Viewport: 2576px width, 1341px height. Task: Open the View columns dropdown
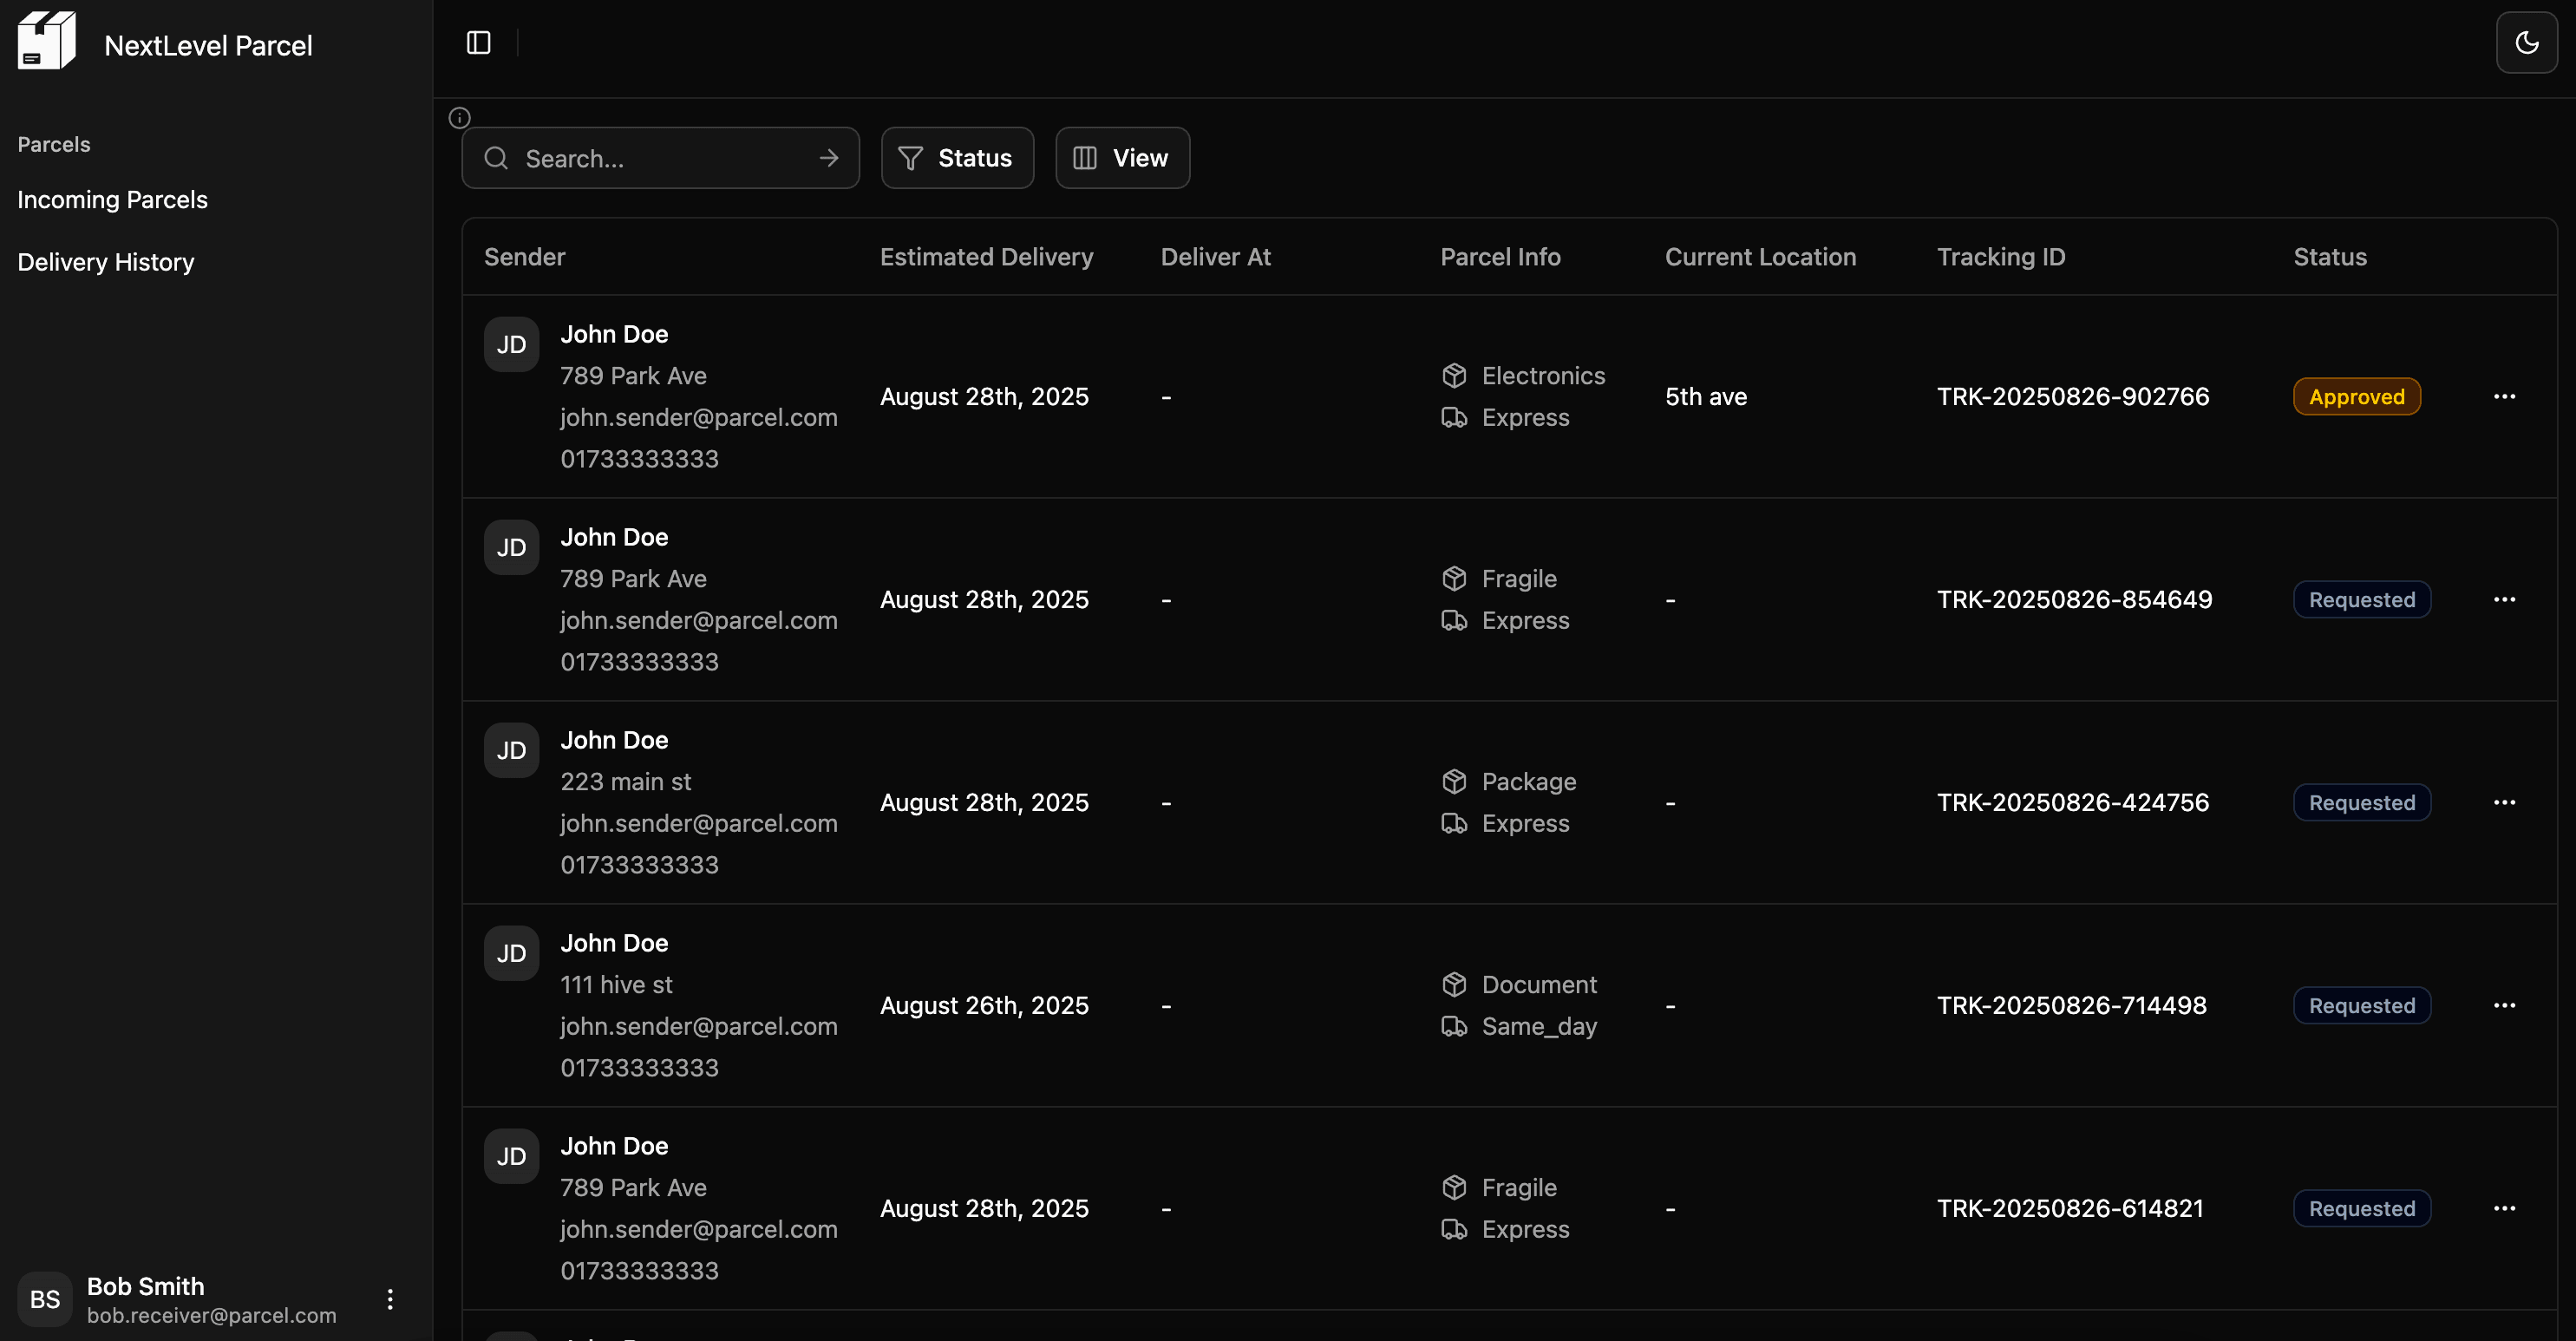1122,158
